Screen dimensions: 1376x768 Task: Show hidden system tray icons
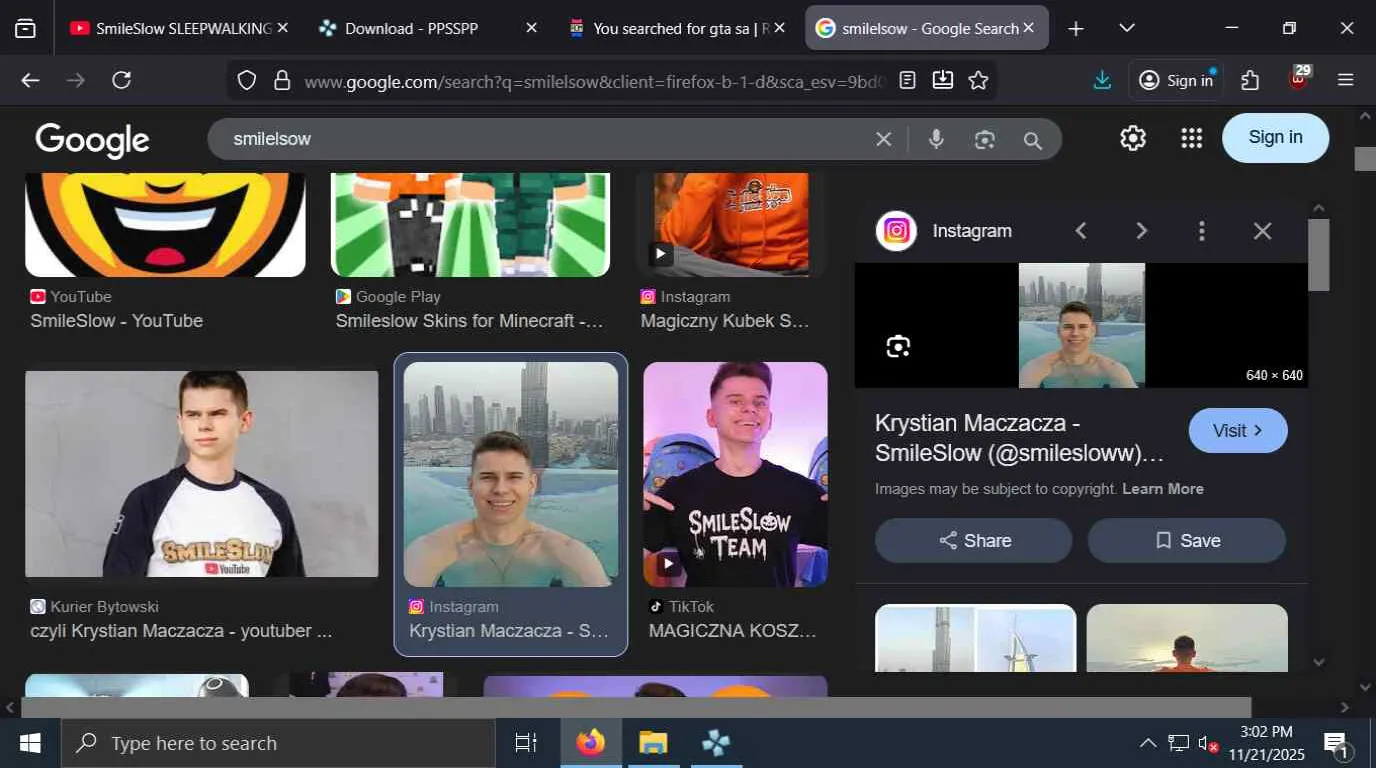point(1148,743)
